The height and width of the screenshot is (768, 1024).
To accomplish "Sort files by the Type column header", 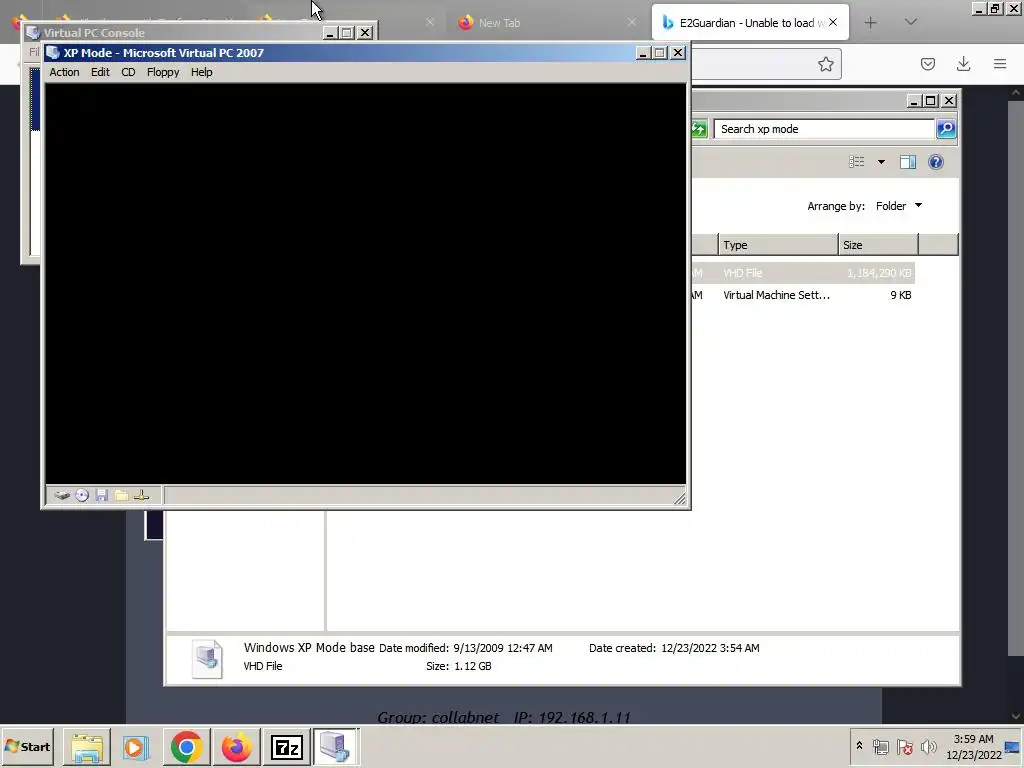I will tap(778, 245).
